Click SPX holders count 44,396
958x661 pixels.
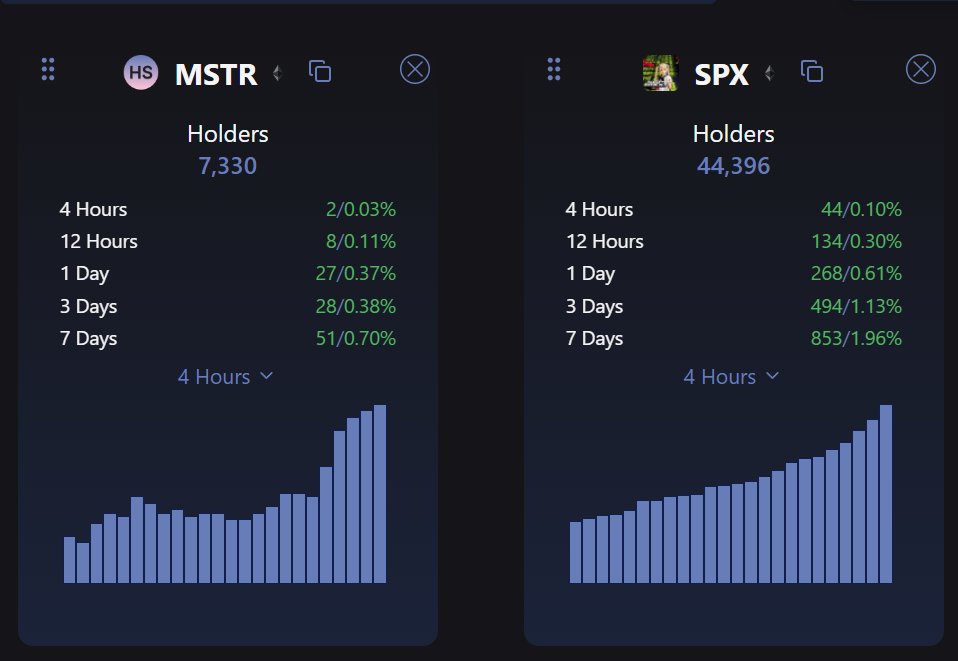point(734,166)
